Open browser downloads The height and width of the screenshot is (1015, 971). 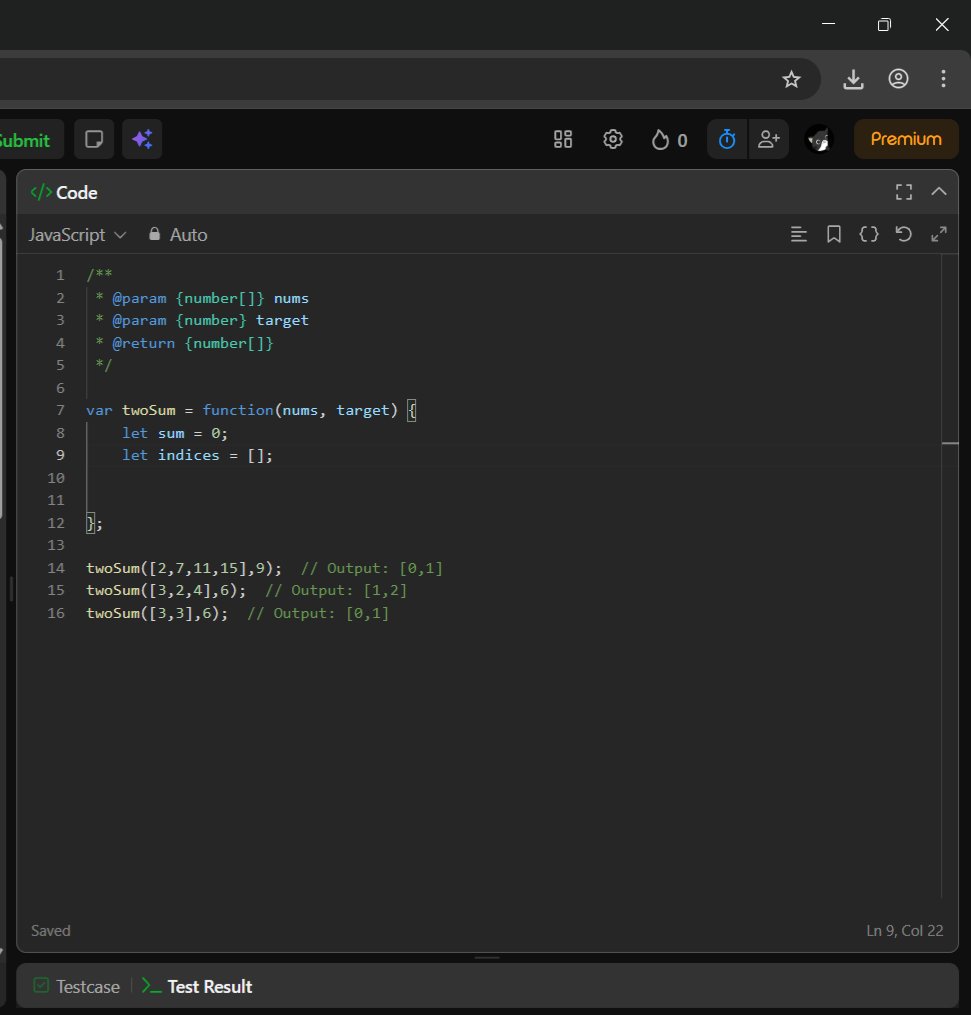(853, 79)
